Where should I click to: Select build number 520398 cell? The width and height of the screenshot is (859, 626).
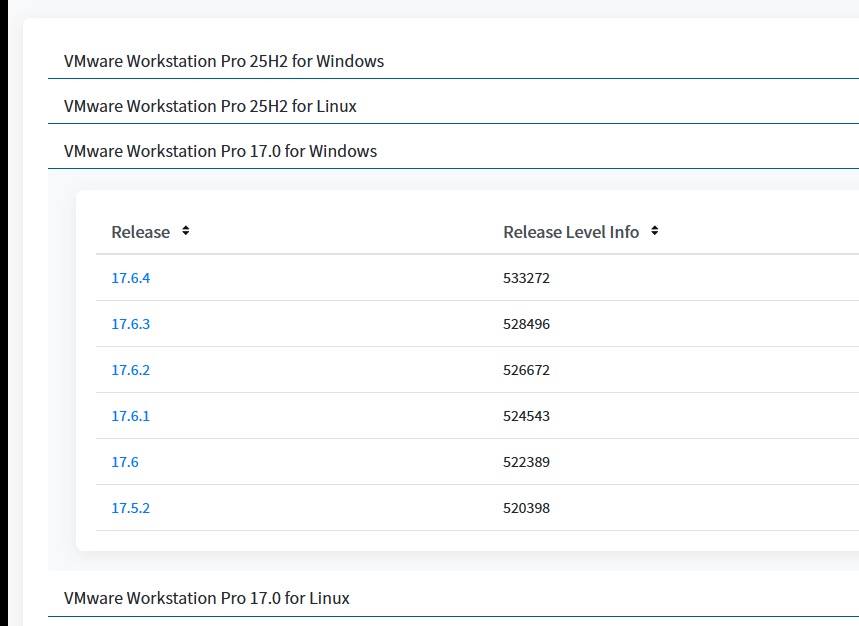526,508
